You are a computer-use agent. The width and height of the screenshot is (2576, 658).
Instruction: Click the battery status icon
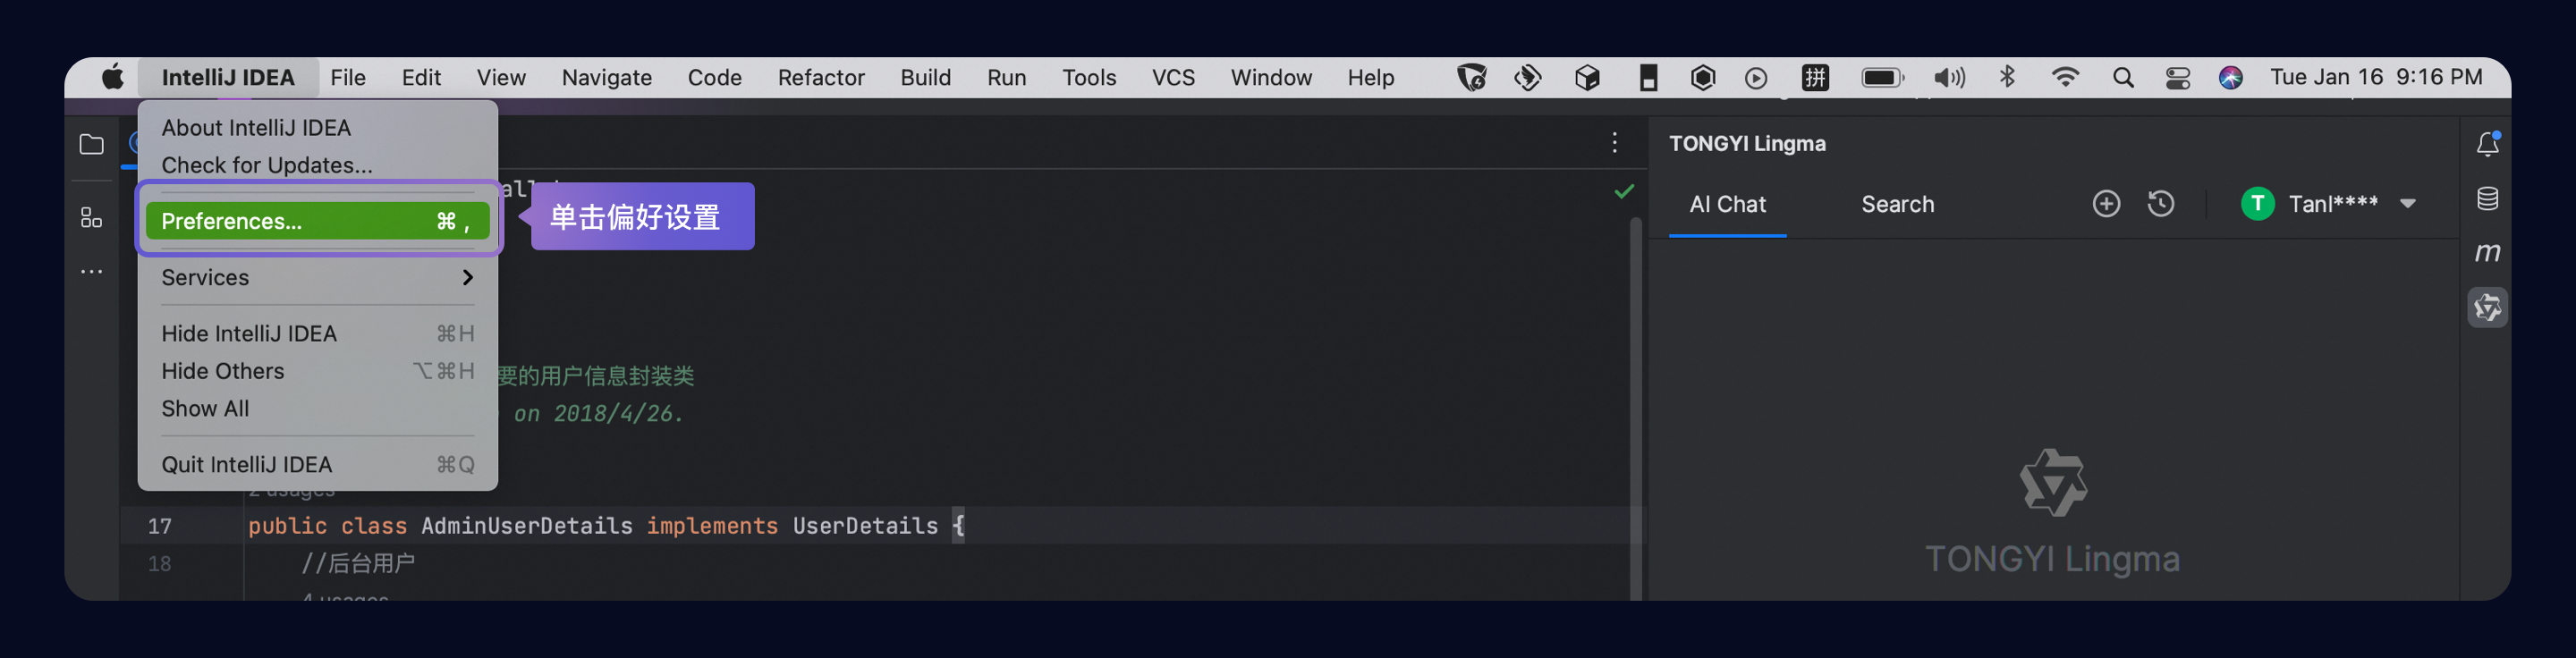[1883, 77]
